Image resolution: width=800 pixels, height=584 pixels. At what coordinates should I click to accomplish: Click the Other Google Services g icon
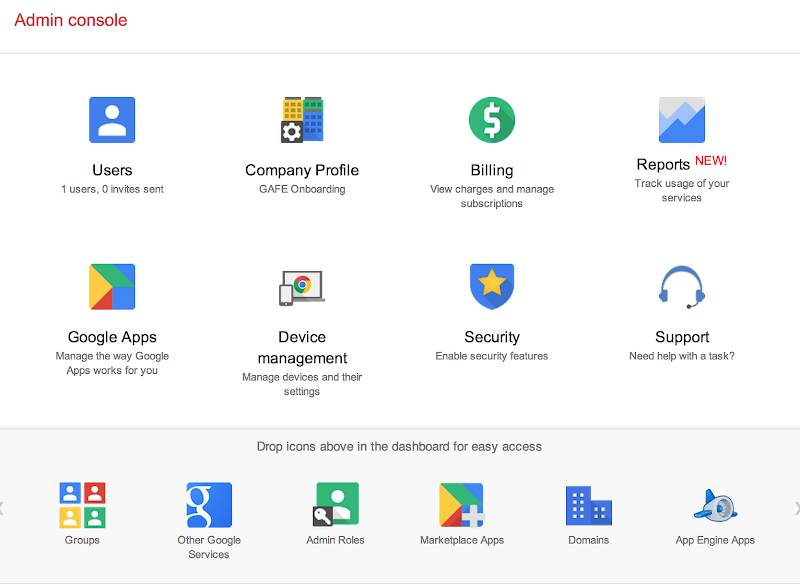(209, 505)
